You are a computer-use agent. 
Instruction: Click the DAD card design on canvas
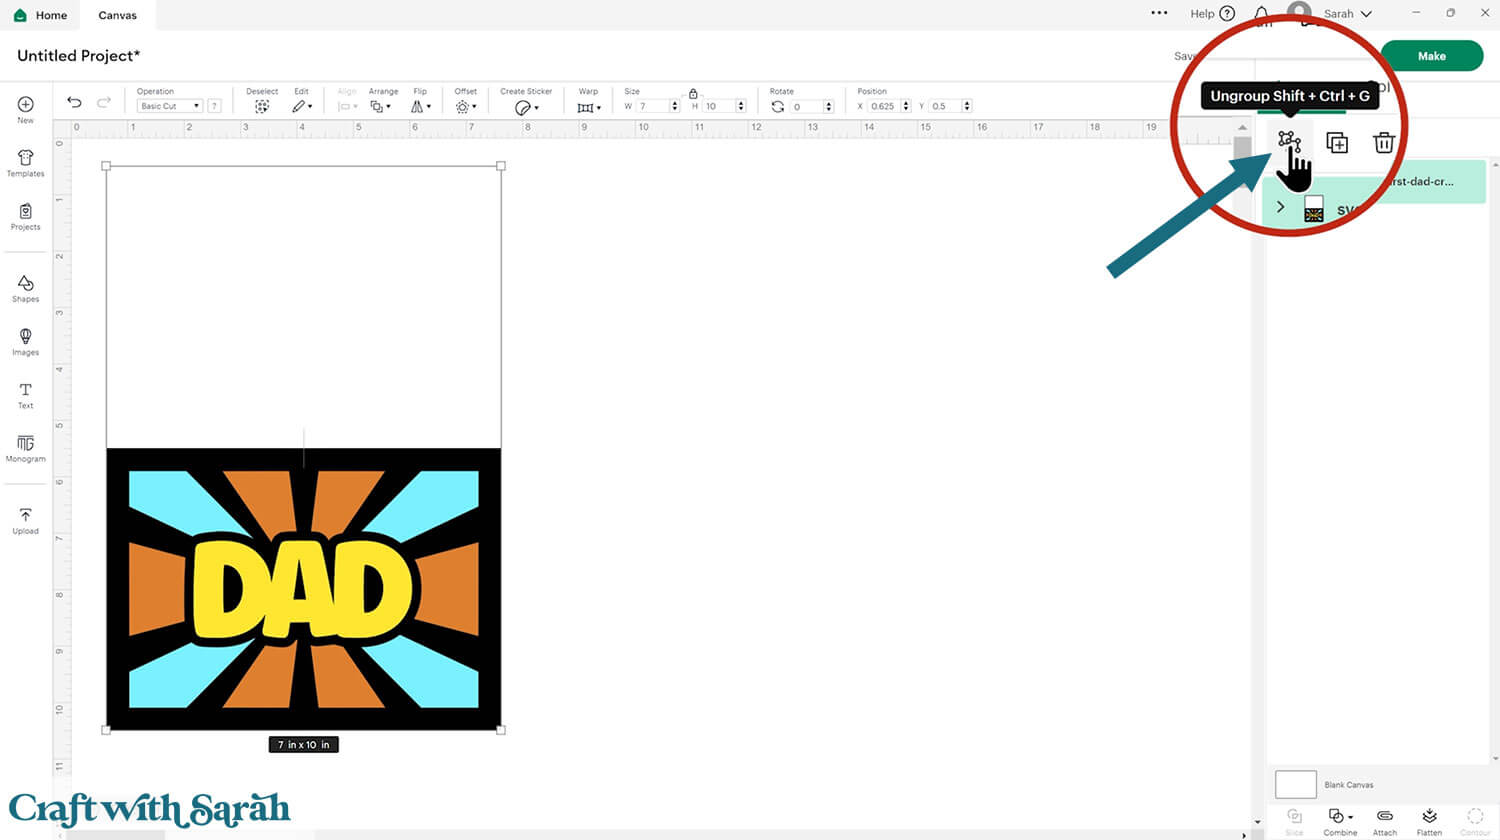click(304, 588)
